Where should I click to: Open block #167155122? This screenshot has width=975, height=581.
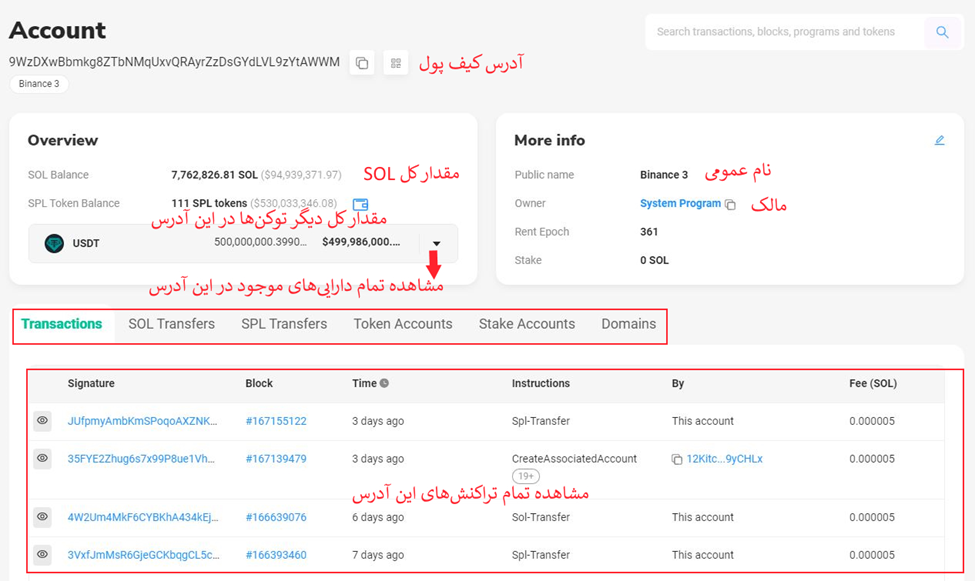(x=276, y=421)
